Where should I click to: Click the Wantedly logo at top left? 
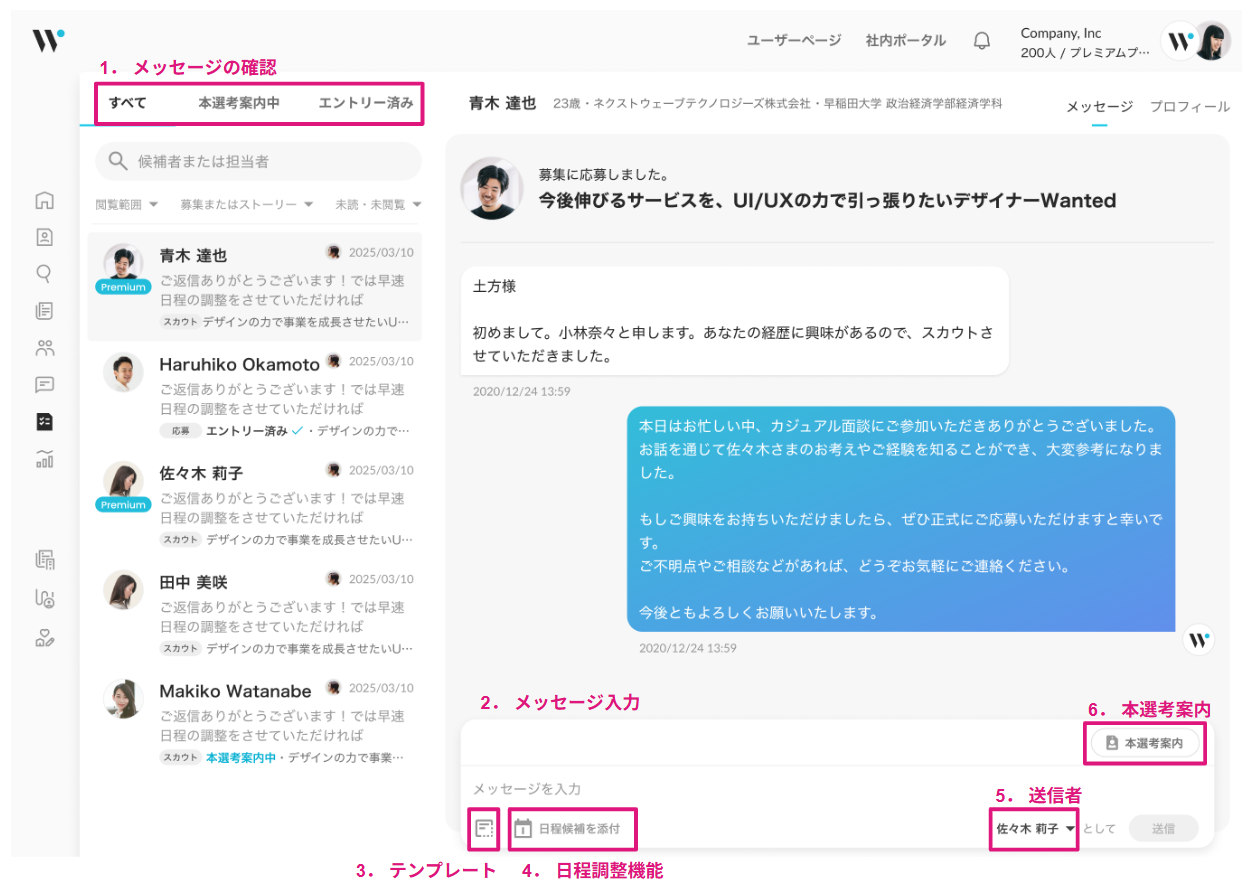[47, 40]
